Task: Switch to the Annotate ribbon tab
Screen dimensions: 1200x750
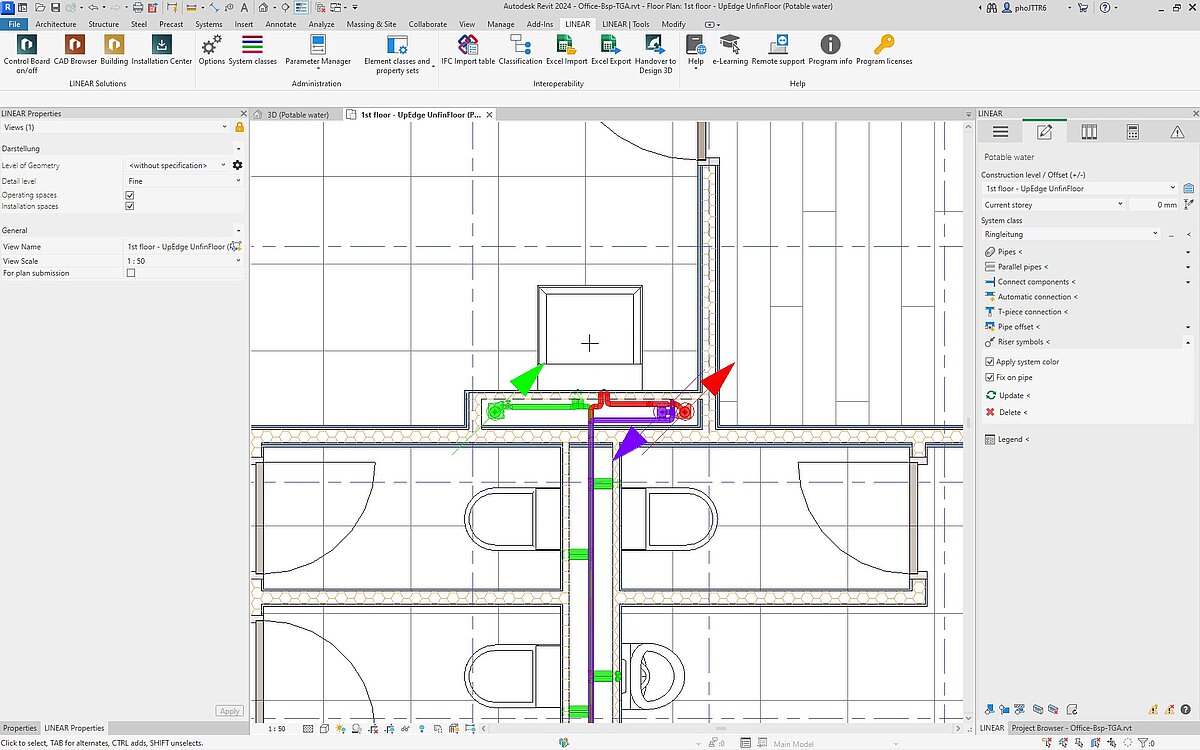Action: tap(280, 24)
